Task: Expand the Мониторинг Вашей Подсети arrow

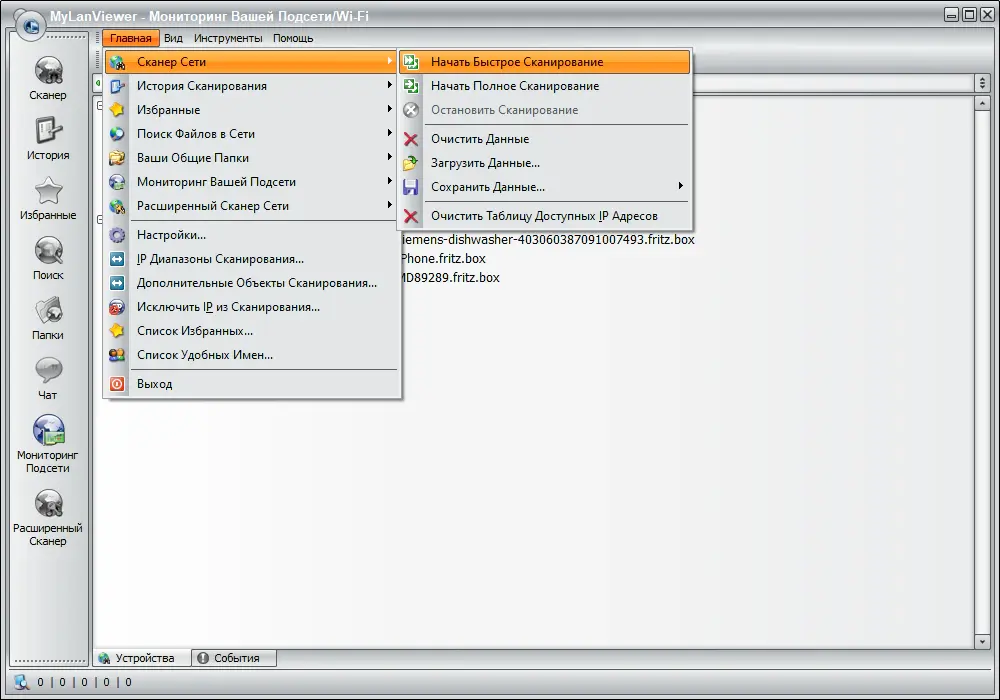Action: (x=389, y=181)
